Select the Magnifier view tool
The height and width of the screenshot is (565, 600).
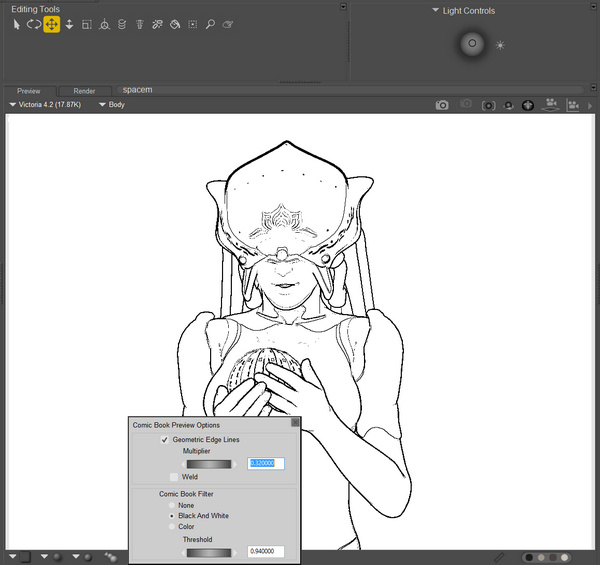pyautogui.click(x=210, y=24)
